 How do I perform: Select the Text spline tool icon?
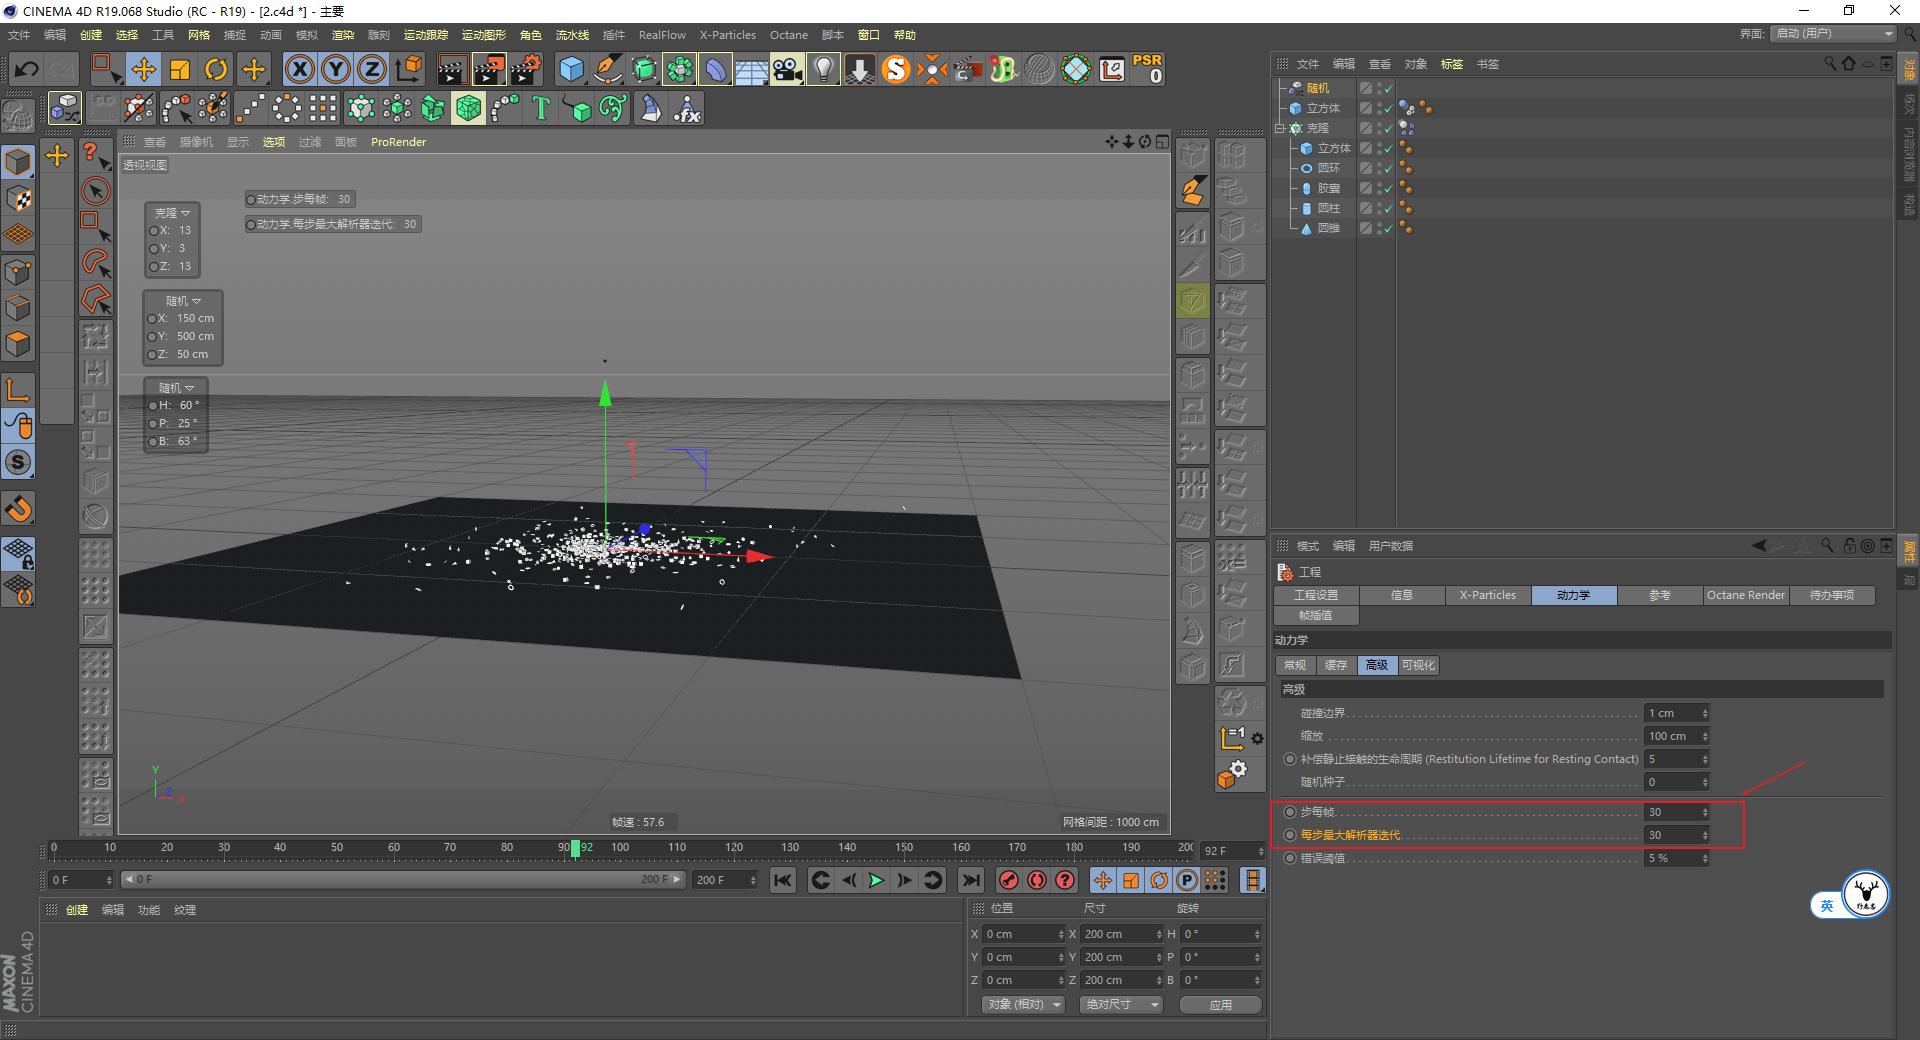[541, 108]
